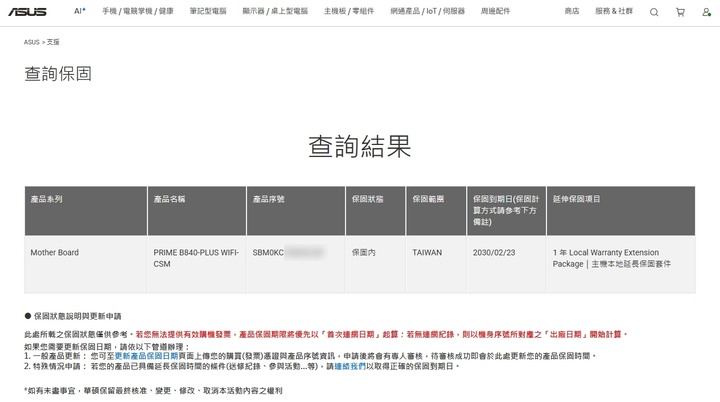
Task: Click the 產品序號 column header
Action: tap(296, 211)
